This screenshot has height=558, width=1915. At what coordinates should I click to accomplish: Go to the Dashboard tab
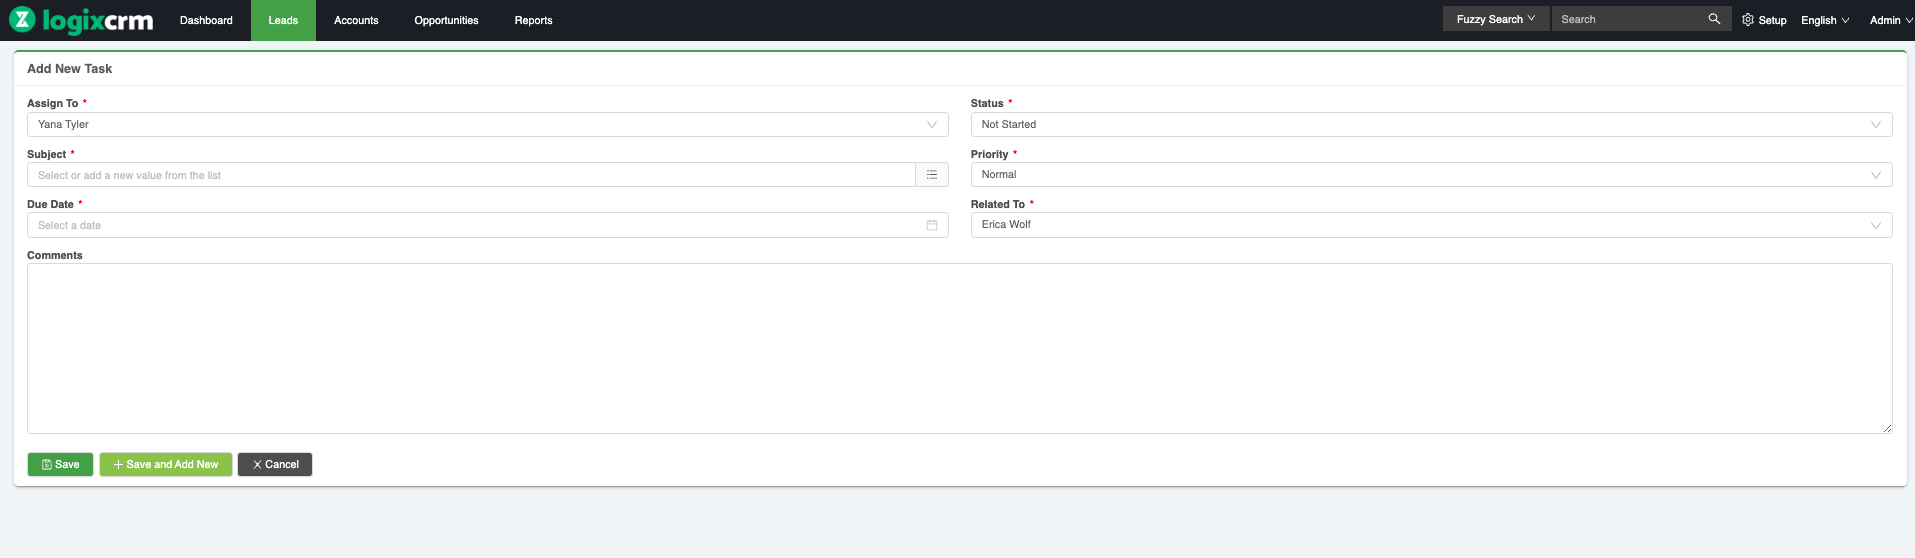(206, 20)
